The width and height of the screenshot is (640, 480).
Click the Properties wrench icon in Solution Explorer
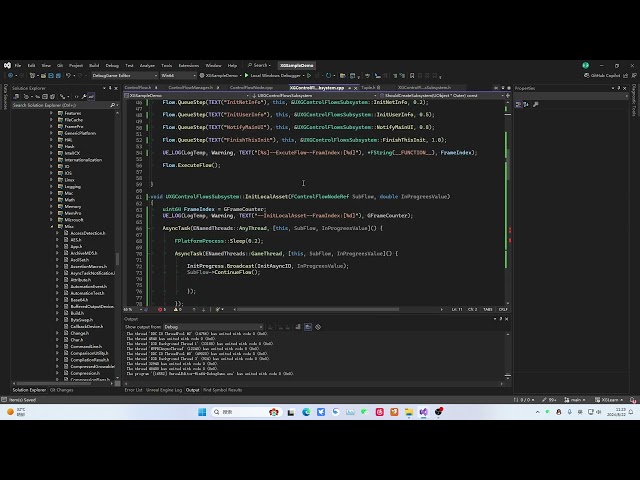(84, 96)
